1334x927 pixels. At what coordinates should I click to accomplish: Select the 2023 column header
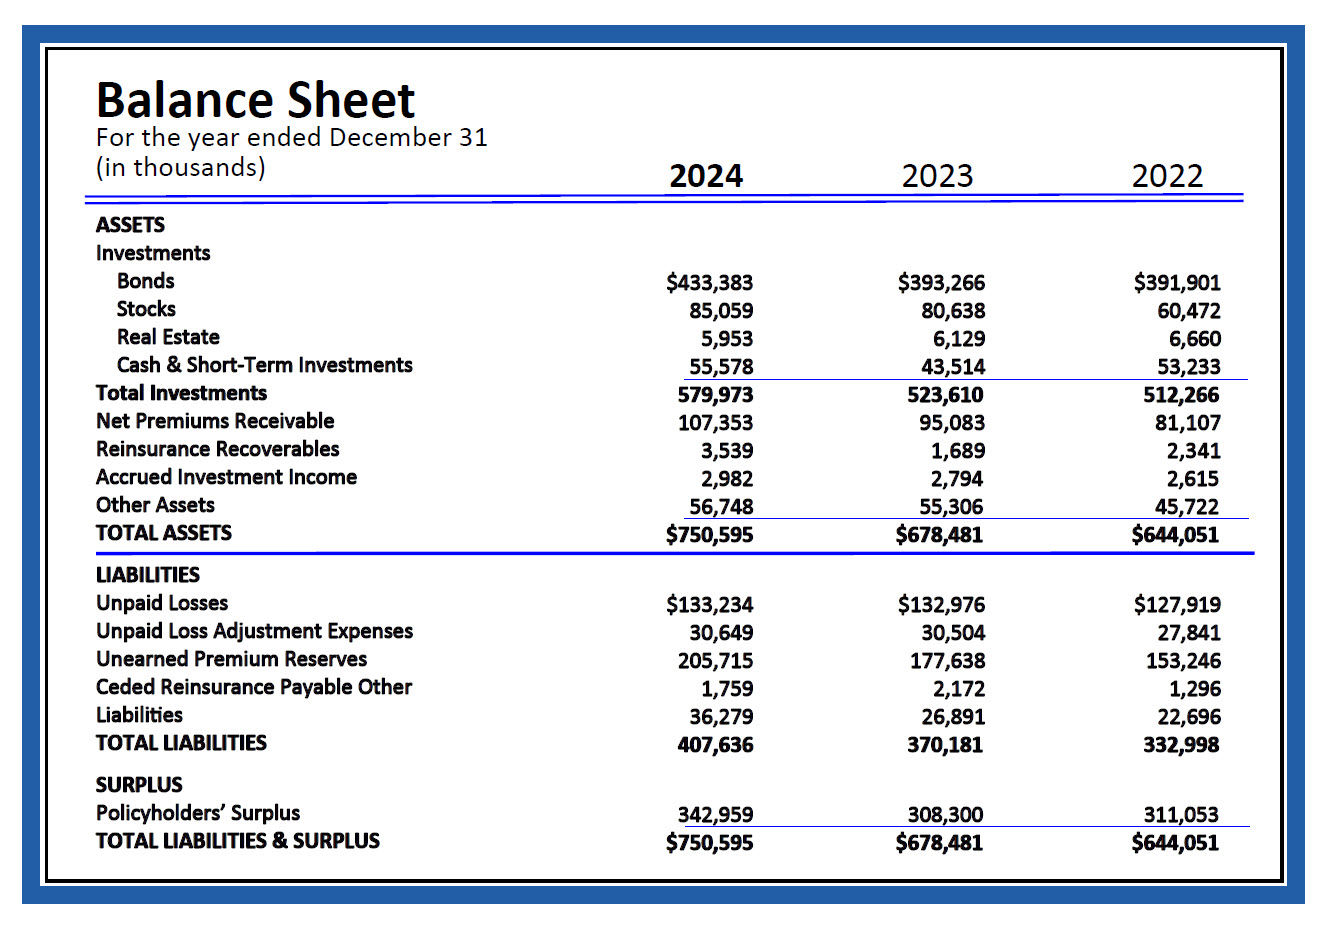point(937,176)
